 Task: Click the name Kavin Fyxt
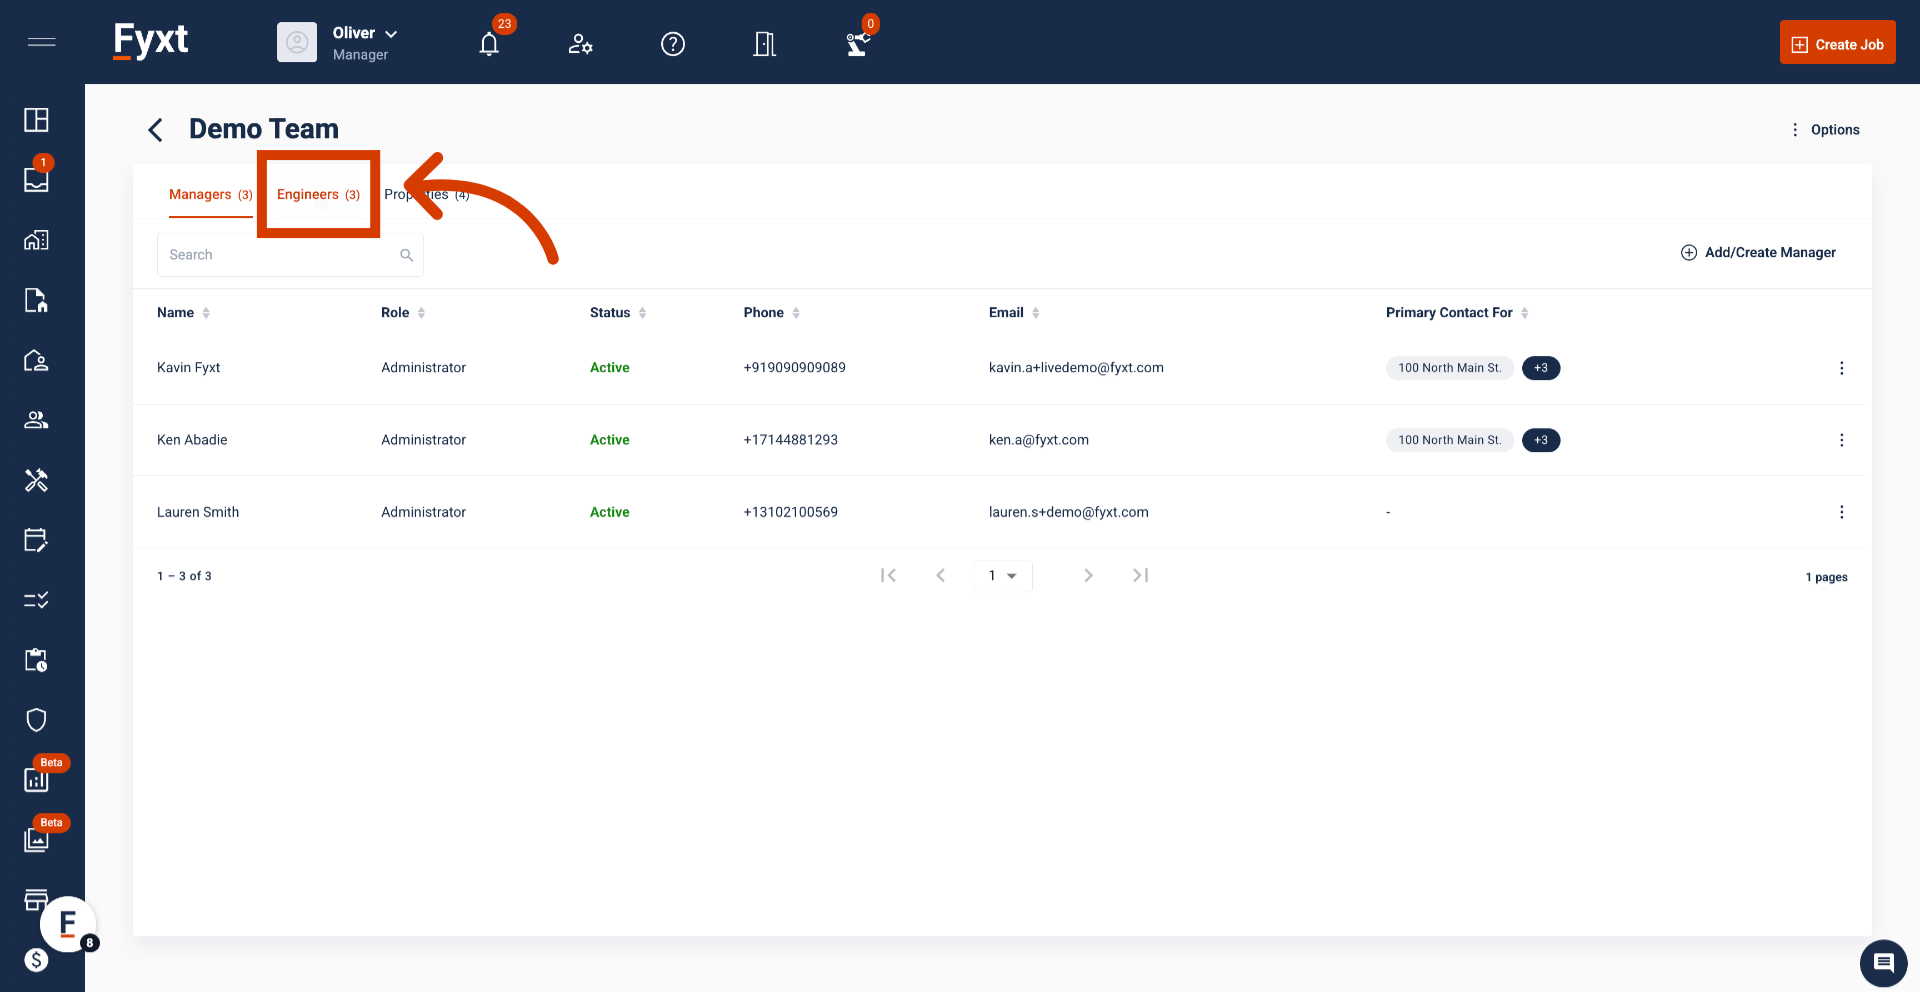pos(189,368)
